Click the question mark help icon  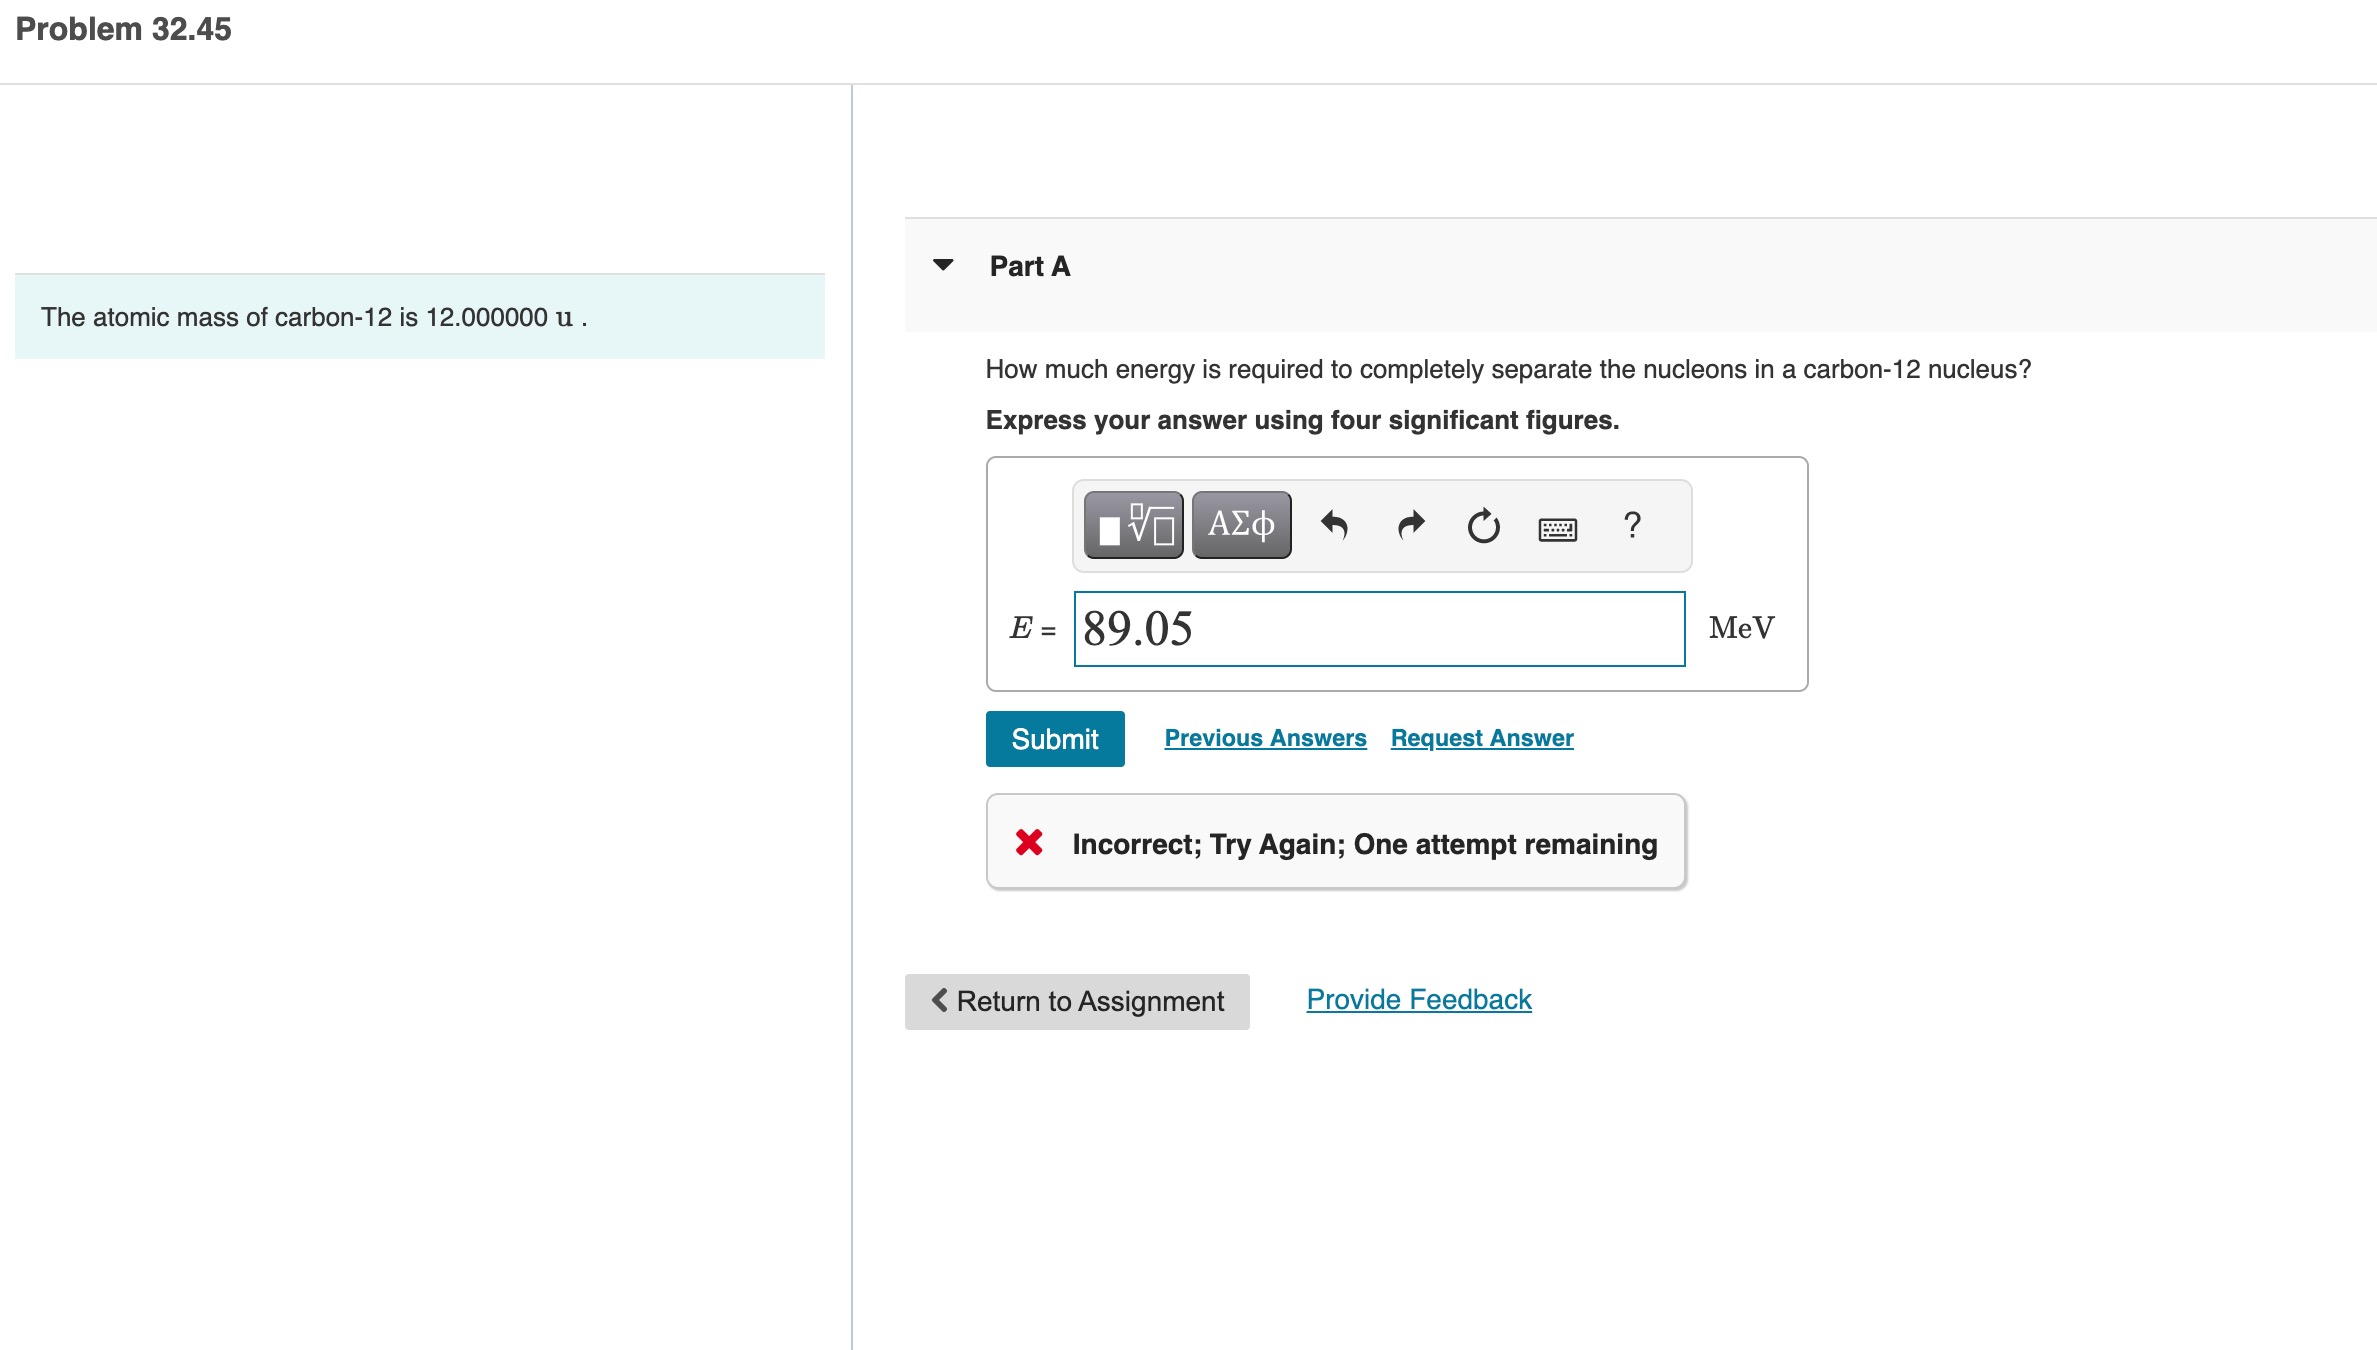pos(1632,525)
